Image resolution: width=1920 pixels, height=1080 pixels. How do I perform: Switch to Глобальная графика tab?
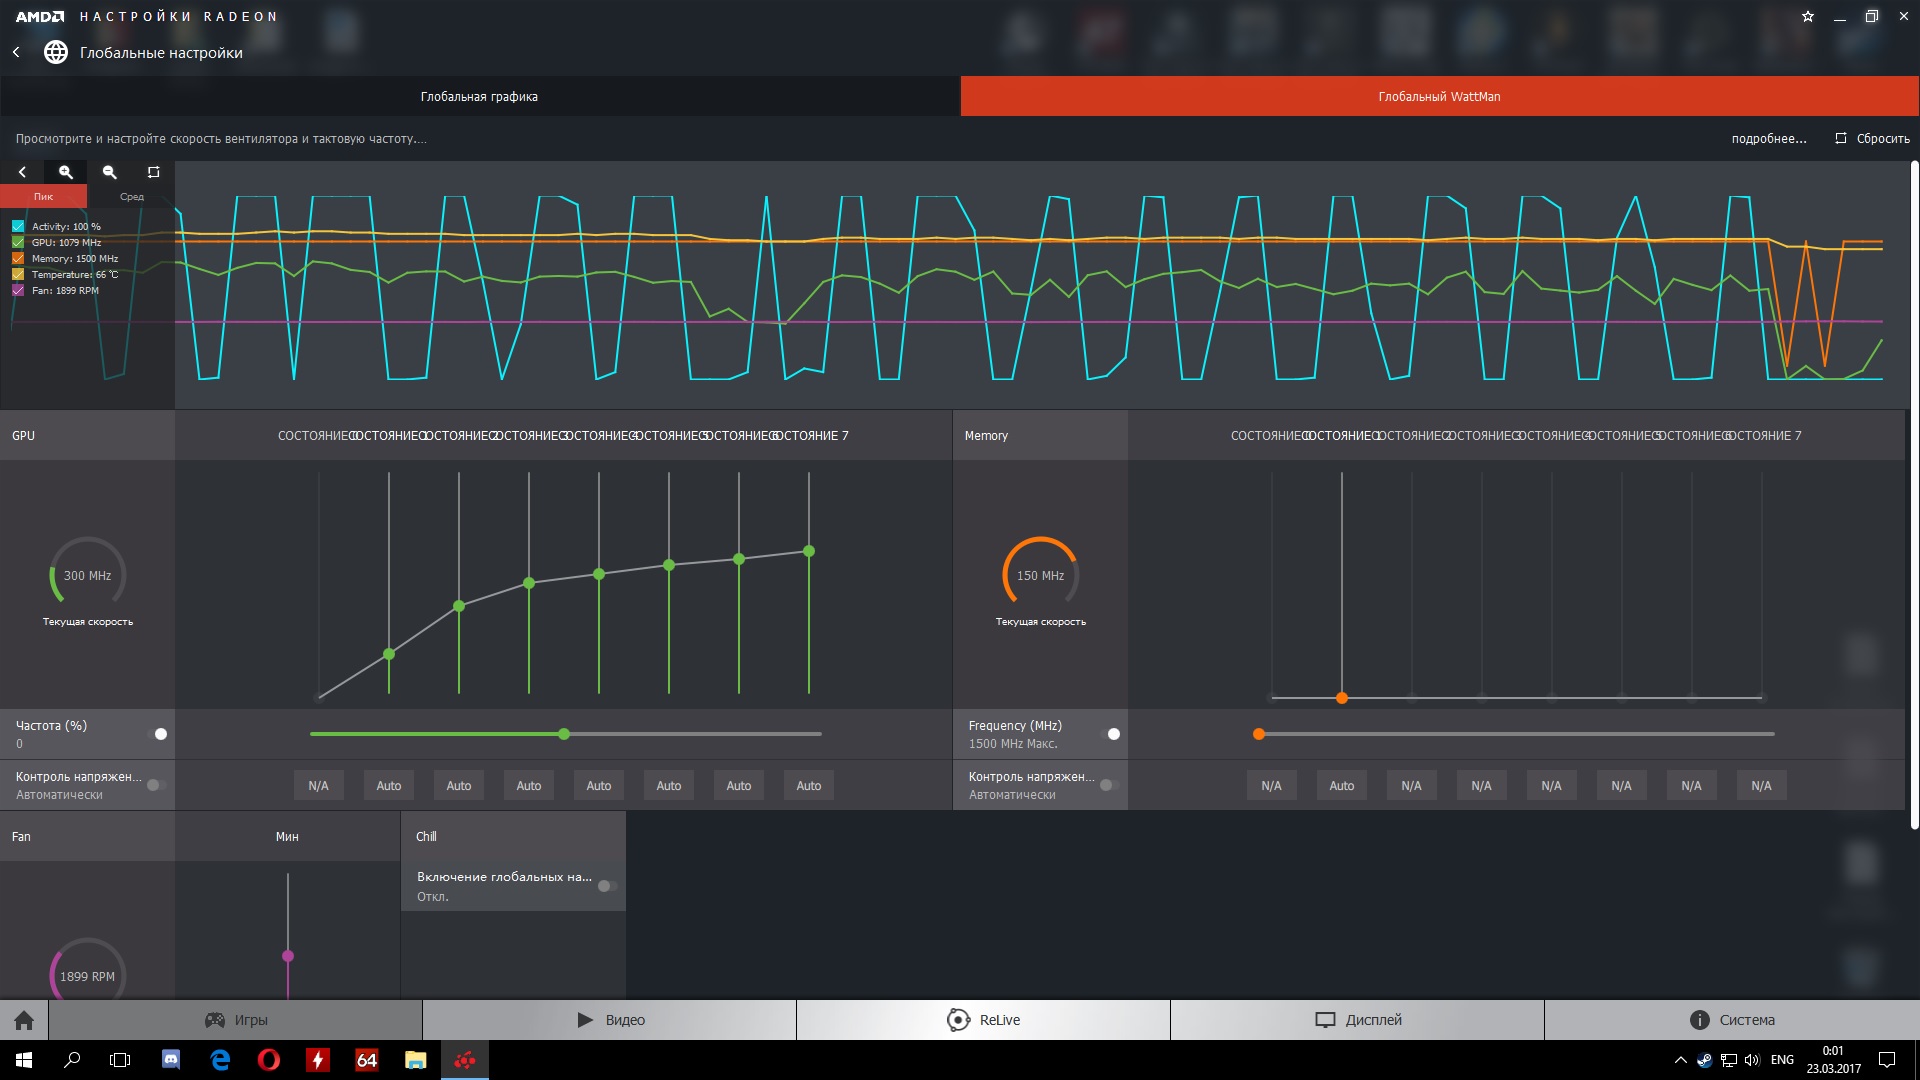coord(479,97)
